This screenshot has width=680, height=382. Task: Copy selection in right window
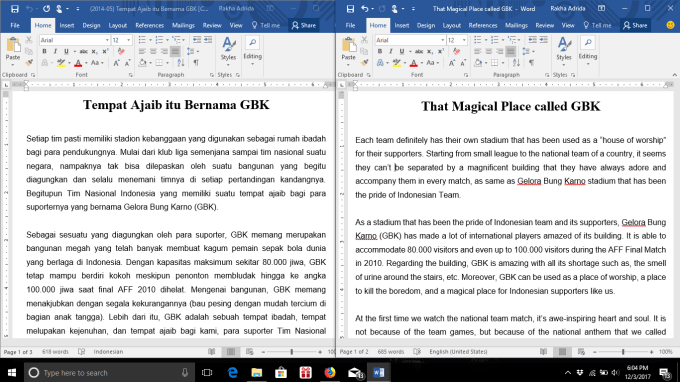364,52
